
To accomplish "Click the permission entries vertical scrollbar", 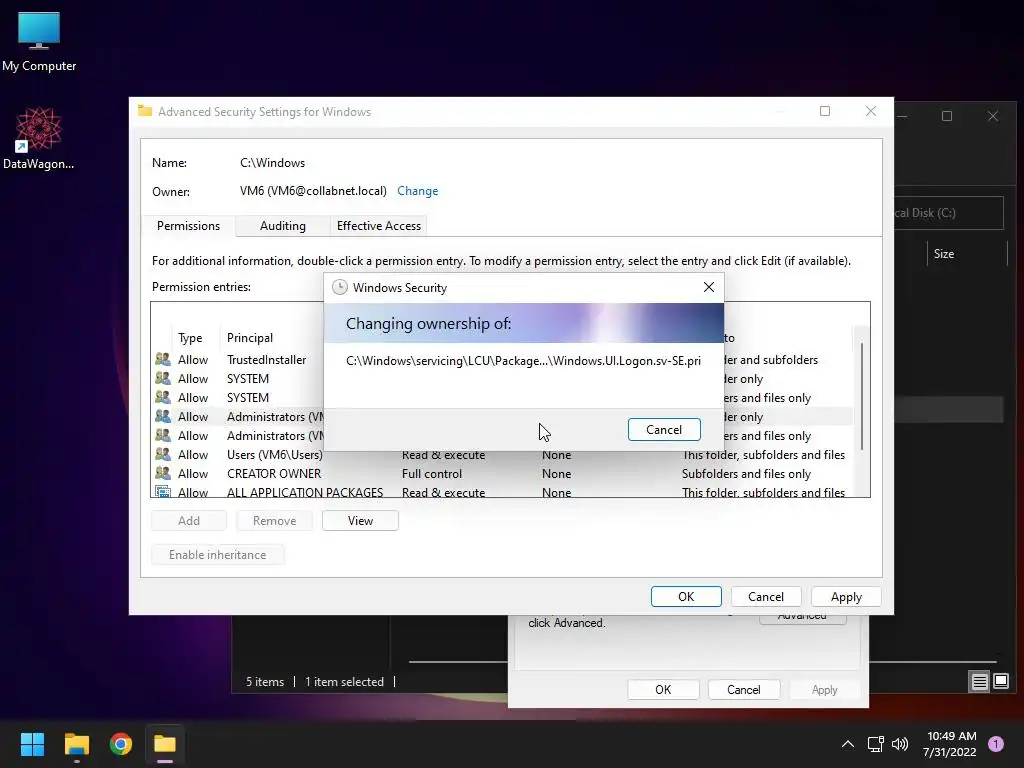I will [x=862, y=397].
